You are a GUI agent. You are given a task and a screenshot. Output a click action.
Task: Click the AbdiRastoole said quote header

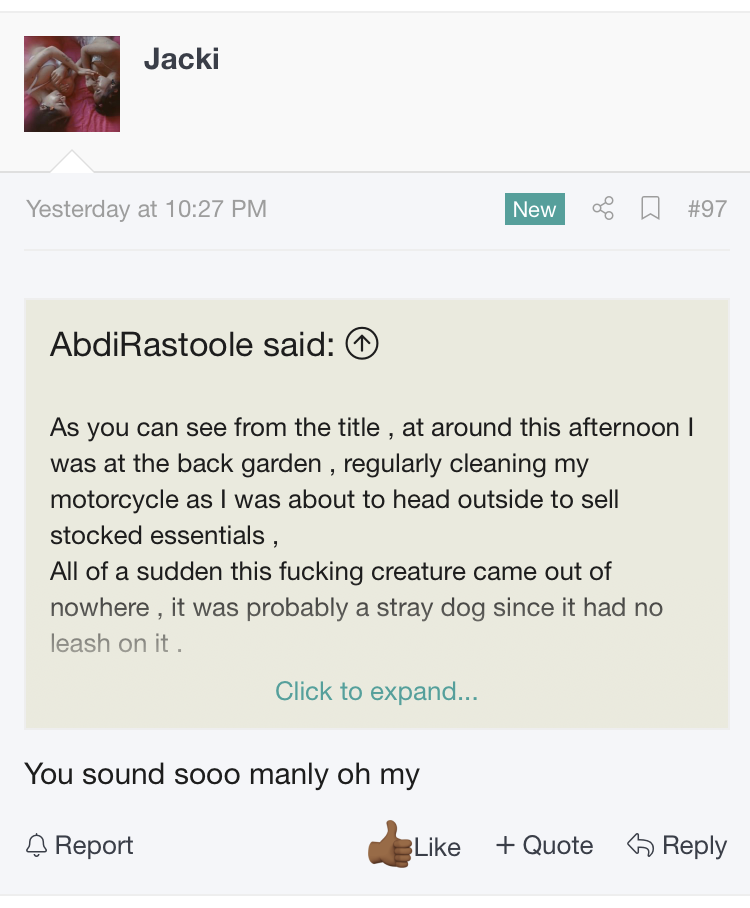point(192,345)
